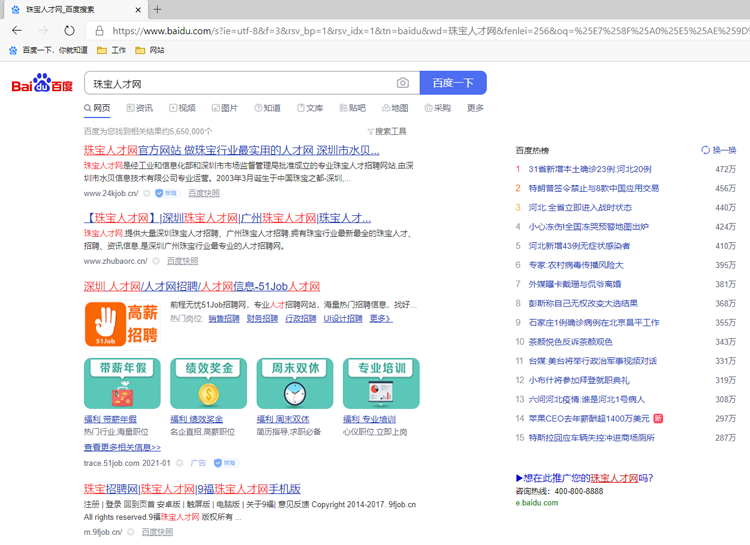750x545 pixels.
Task: Click the 百度热榜 heading
Action: click(x=532, y=151)
